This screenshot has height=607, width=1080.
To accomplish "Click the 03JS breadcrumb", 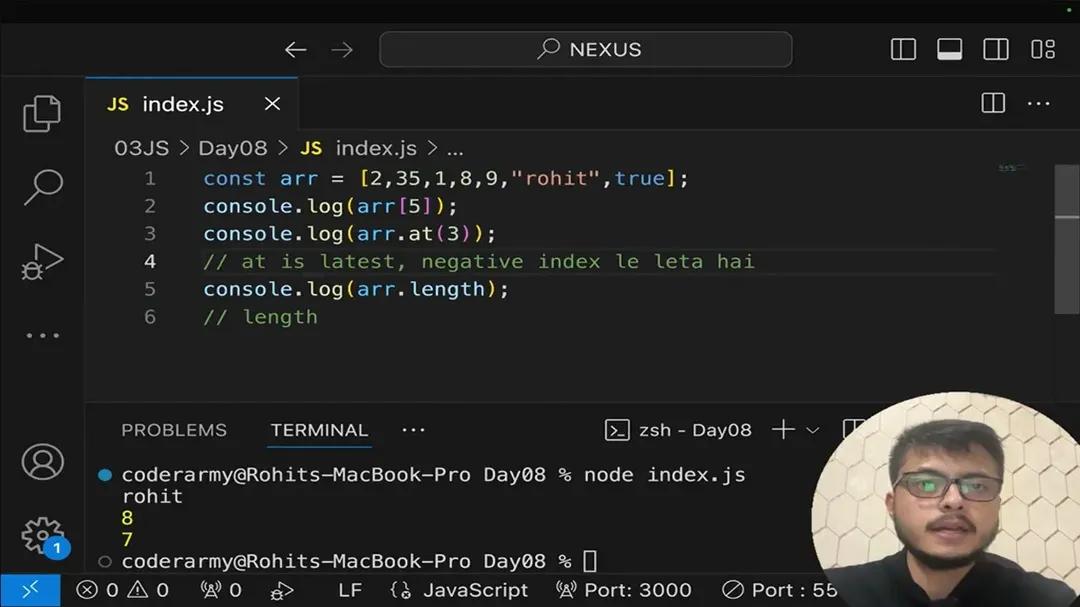I will click(x=141, y=148).
